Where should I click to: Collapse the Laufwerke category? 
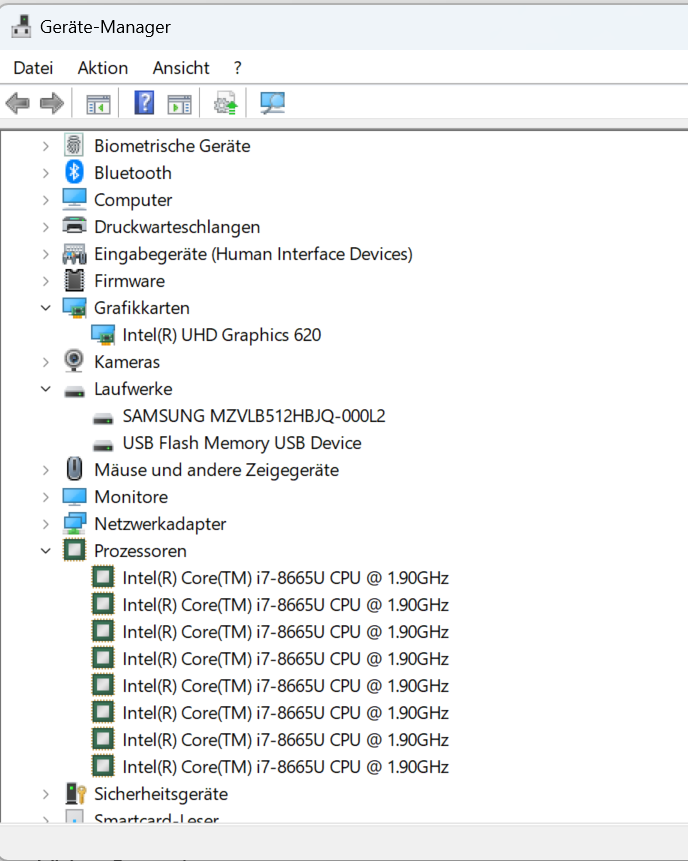46,389
